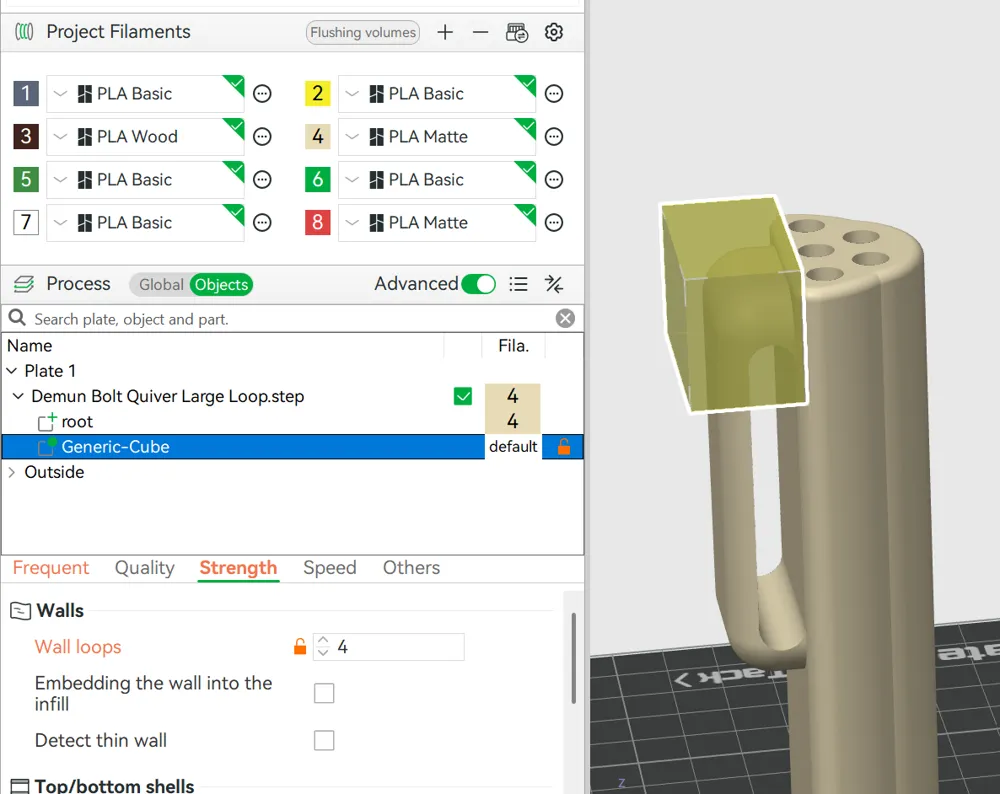Viewport: 1000px width, 794px height.
Task: Remove a filament using the minus icon
Action: [x=480, y=32]
